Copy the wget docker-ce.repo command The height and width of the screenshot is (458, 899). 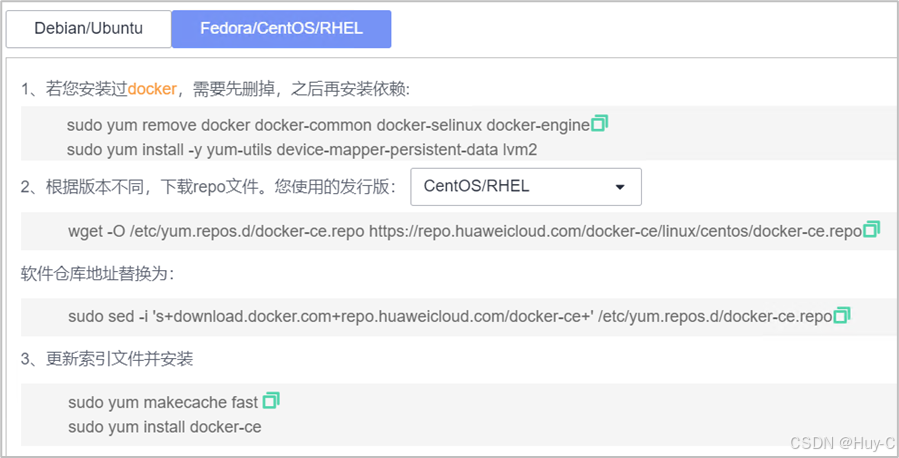coord(871,229)
